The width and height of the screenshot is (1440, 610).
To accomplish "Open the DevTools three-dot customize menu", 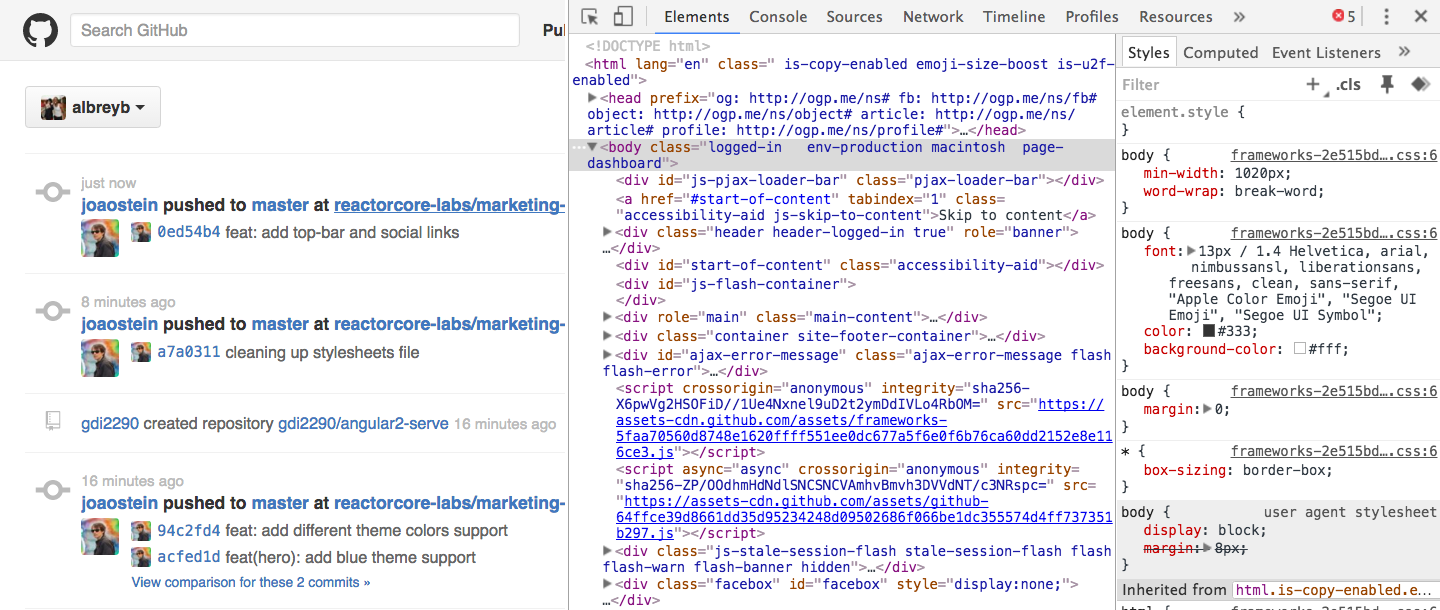I will pos(1386,17).
